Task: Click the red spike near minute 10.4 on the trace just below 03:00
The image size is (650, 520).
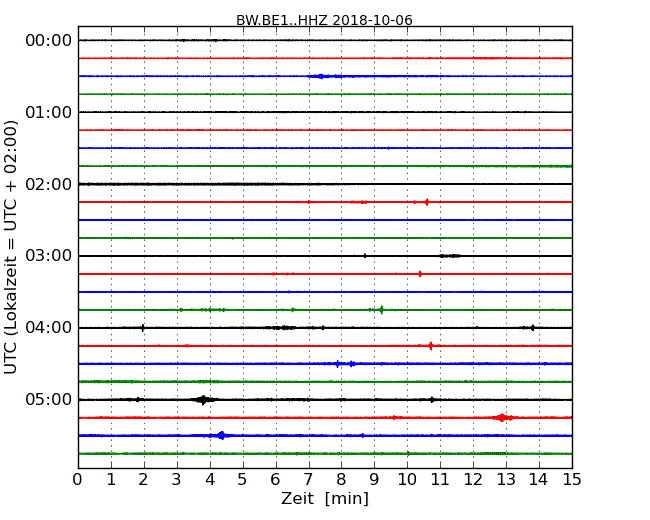Action: click(420, 274)
